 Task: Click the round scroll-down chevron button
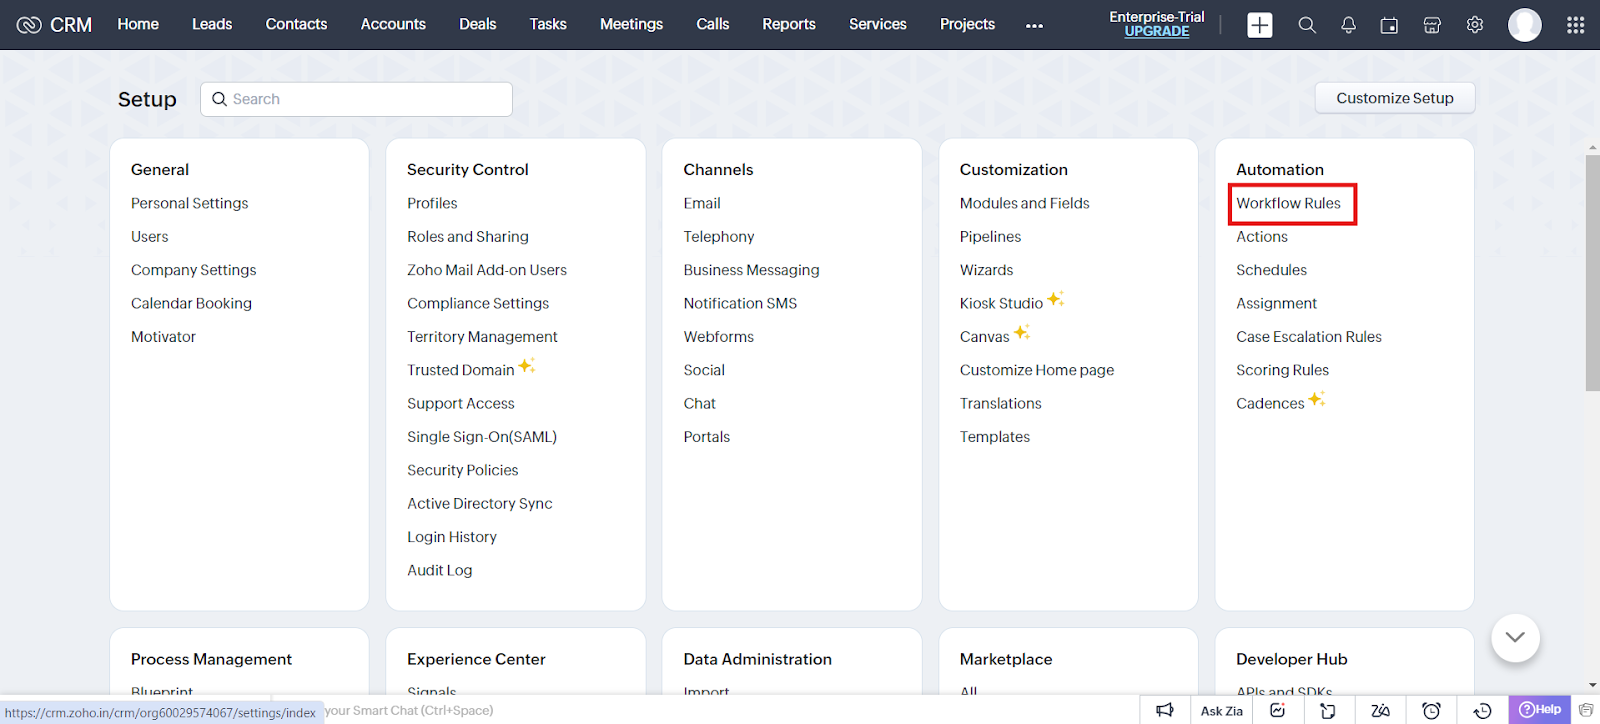(x=1515, y=638)
